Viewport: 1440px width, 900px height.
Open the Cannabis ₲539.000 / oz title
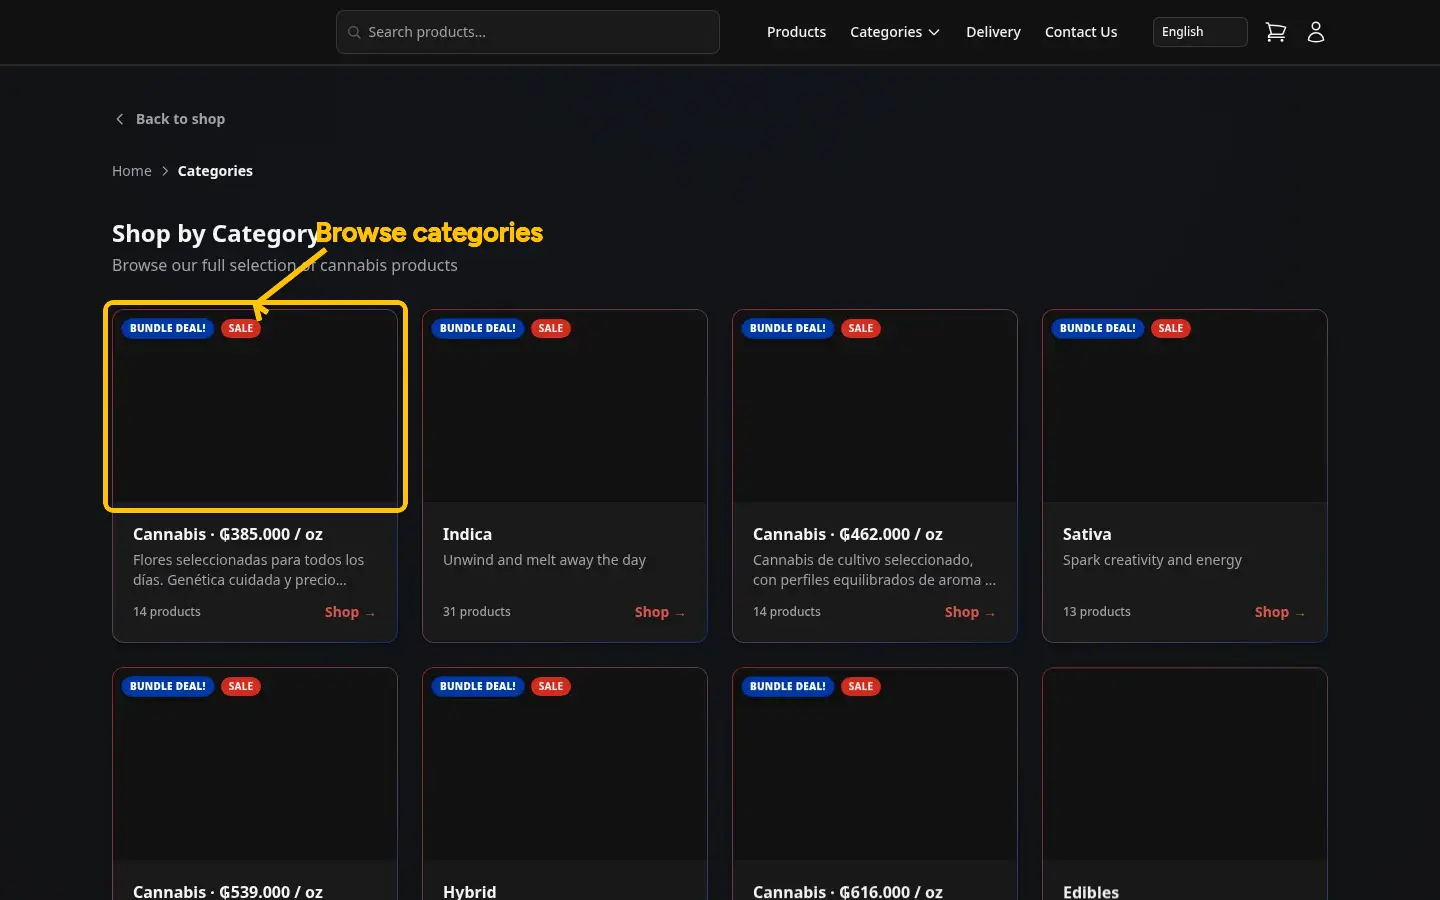[228, 891]
